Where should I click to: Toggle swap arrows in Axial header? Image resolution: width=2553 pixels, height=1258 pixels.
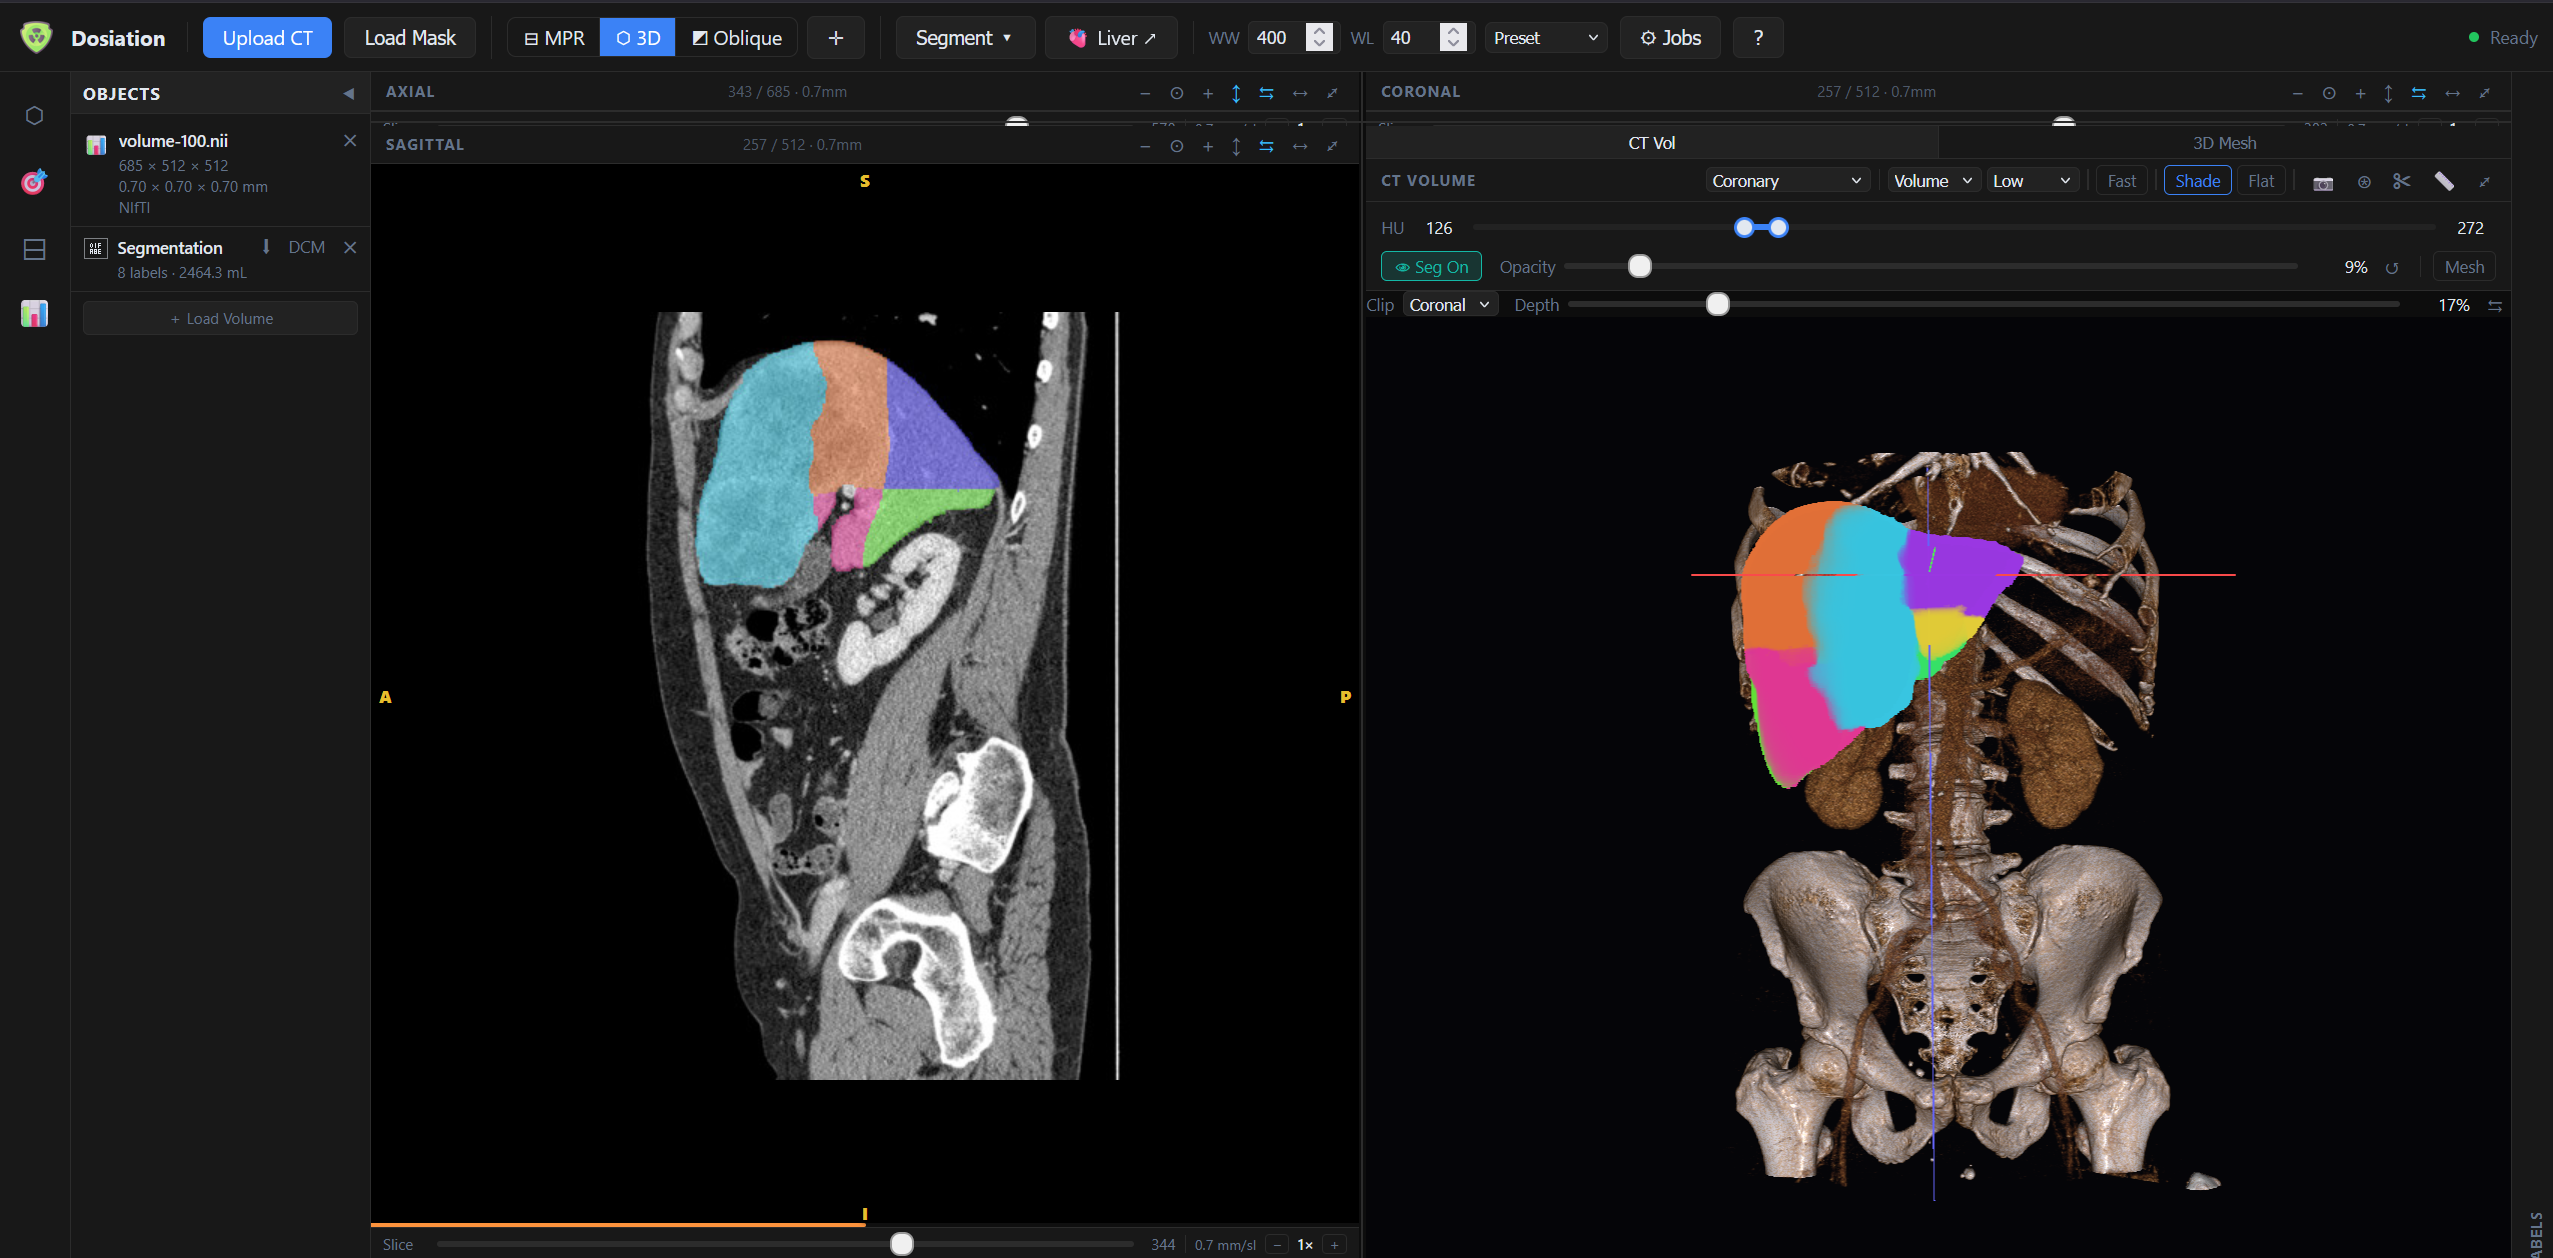[x=1267, y=93]
